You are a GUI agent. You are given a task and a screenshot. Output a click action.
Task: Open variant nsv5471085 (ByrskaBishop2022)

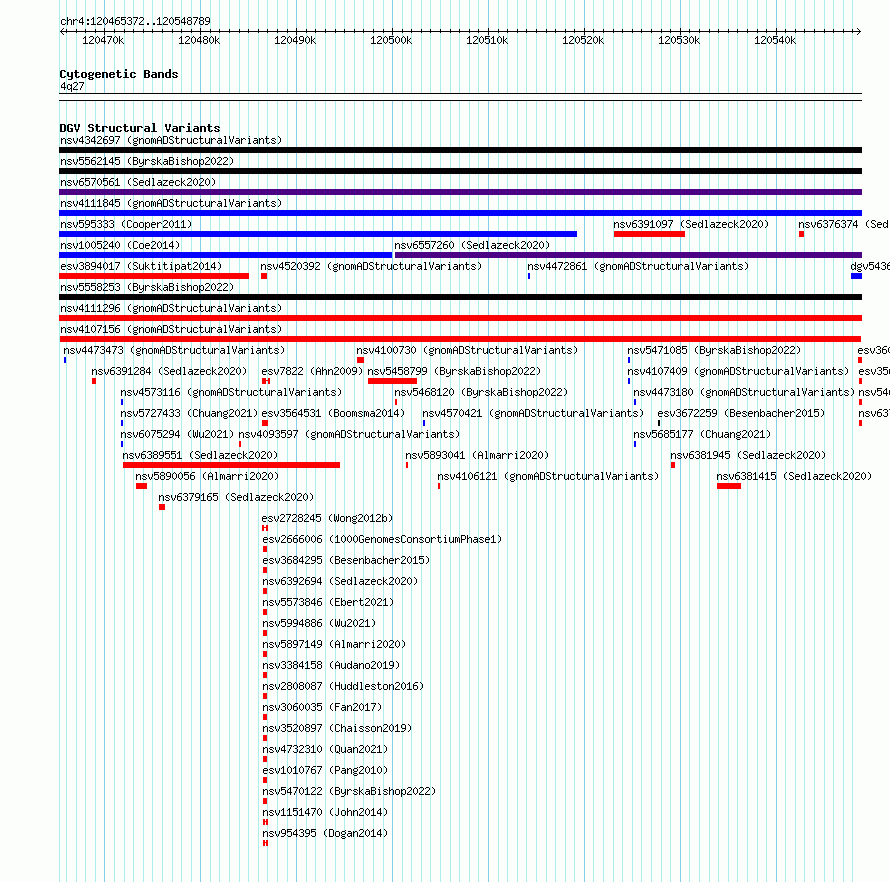click(x=714, y=350)
